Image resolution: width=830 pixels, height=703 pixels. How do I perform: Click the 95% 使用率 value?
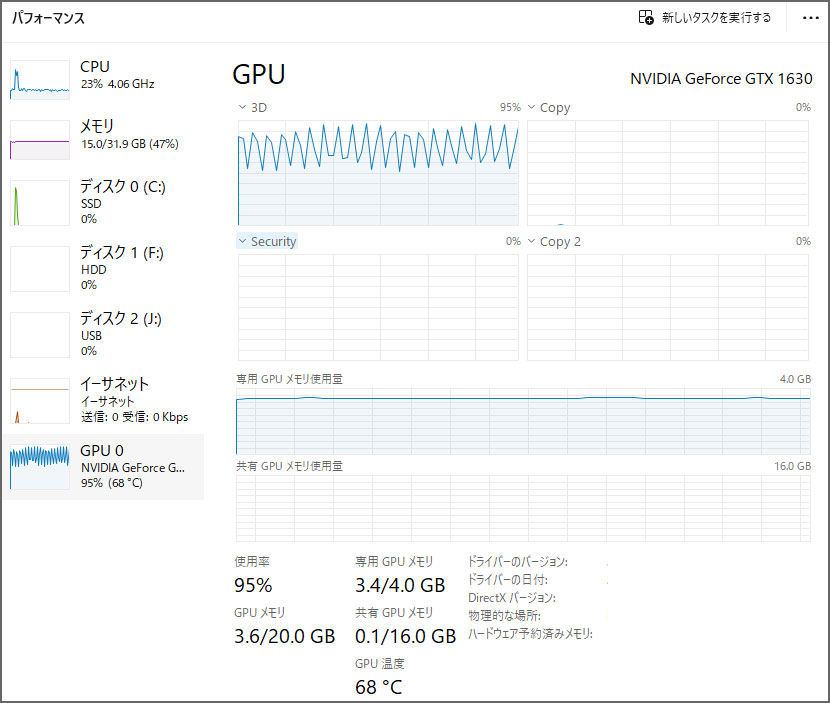coord(253,585)
